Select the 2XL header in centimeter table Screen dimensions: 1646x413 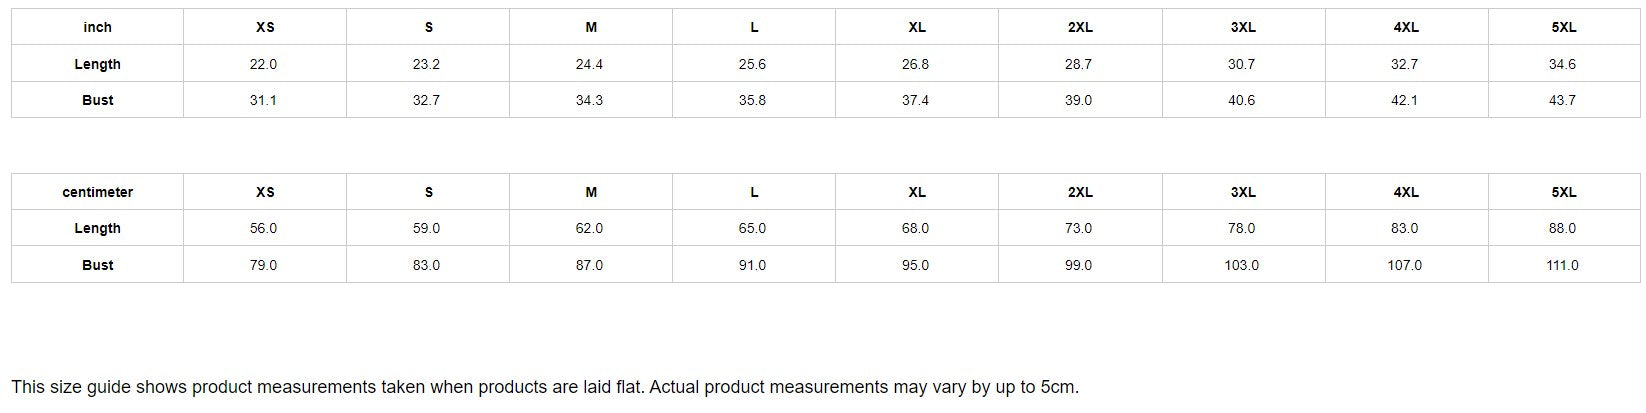pyautogui.click(x=1080, y=192)
